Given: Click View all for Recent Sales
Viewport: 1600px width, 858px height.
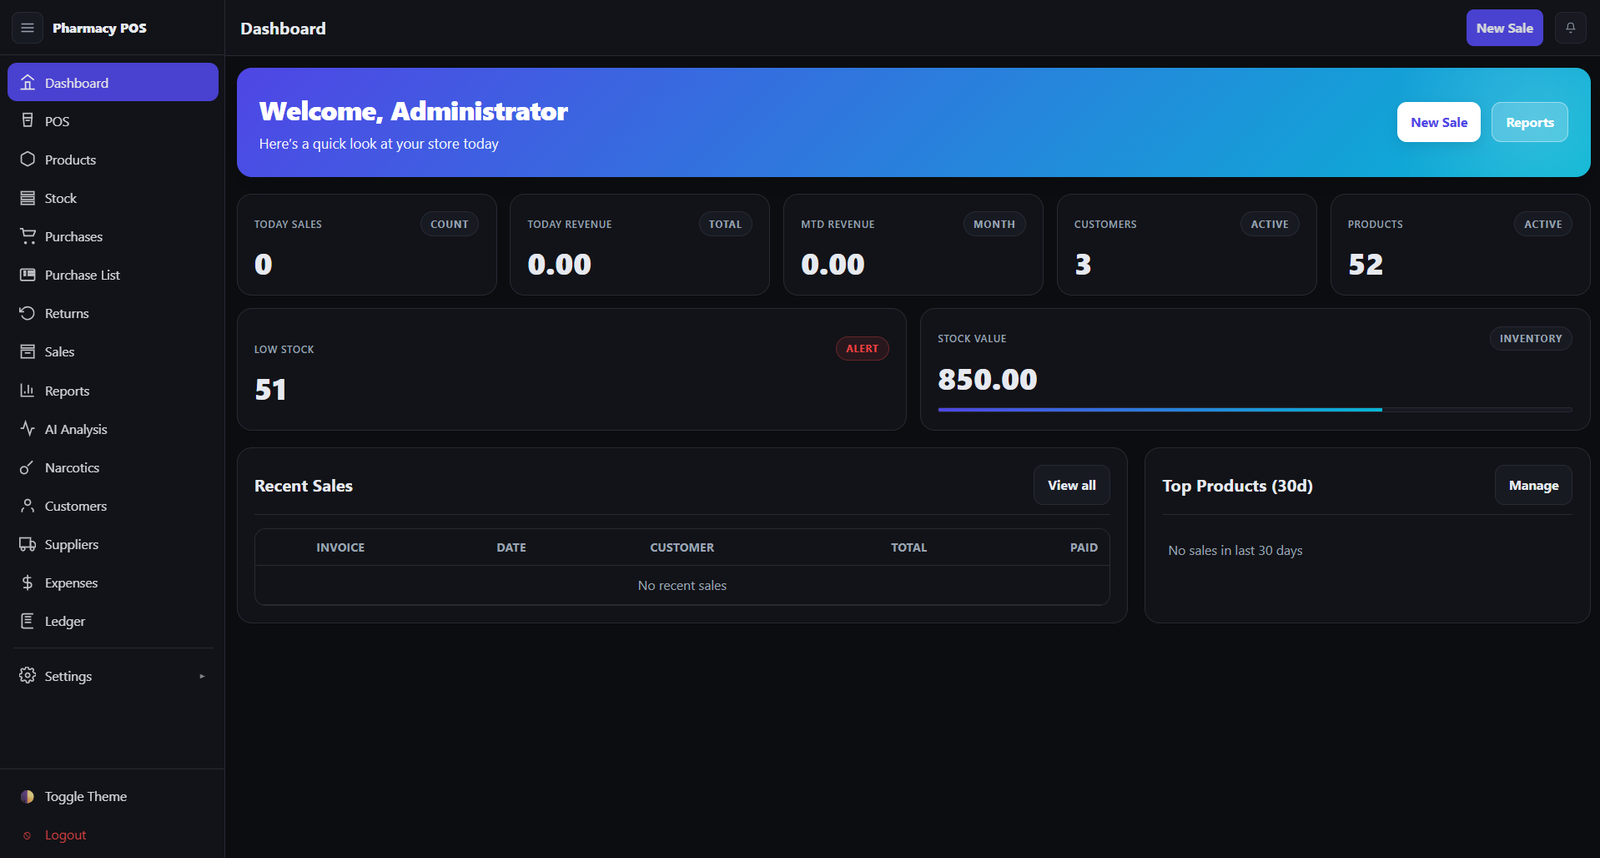Looking at the screenshot, I should pyautogui.click(x=1072, y=485).
